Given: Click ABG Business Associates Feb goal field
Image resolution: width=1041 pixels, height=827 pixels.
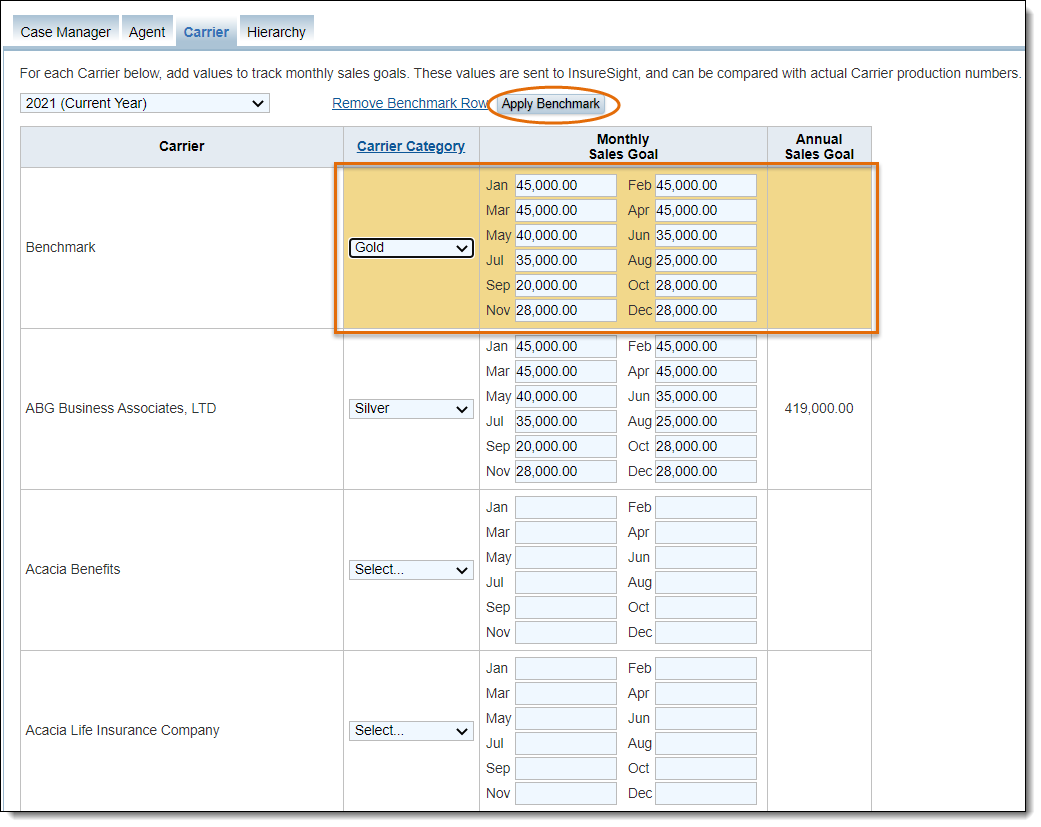Looking at the screenshot, I should point(705,346).
